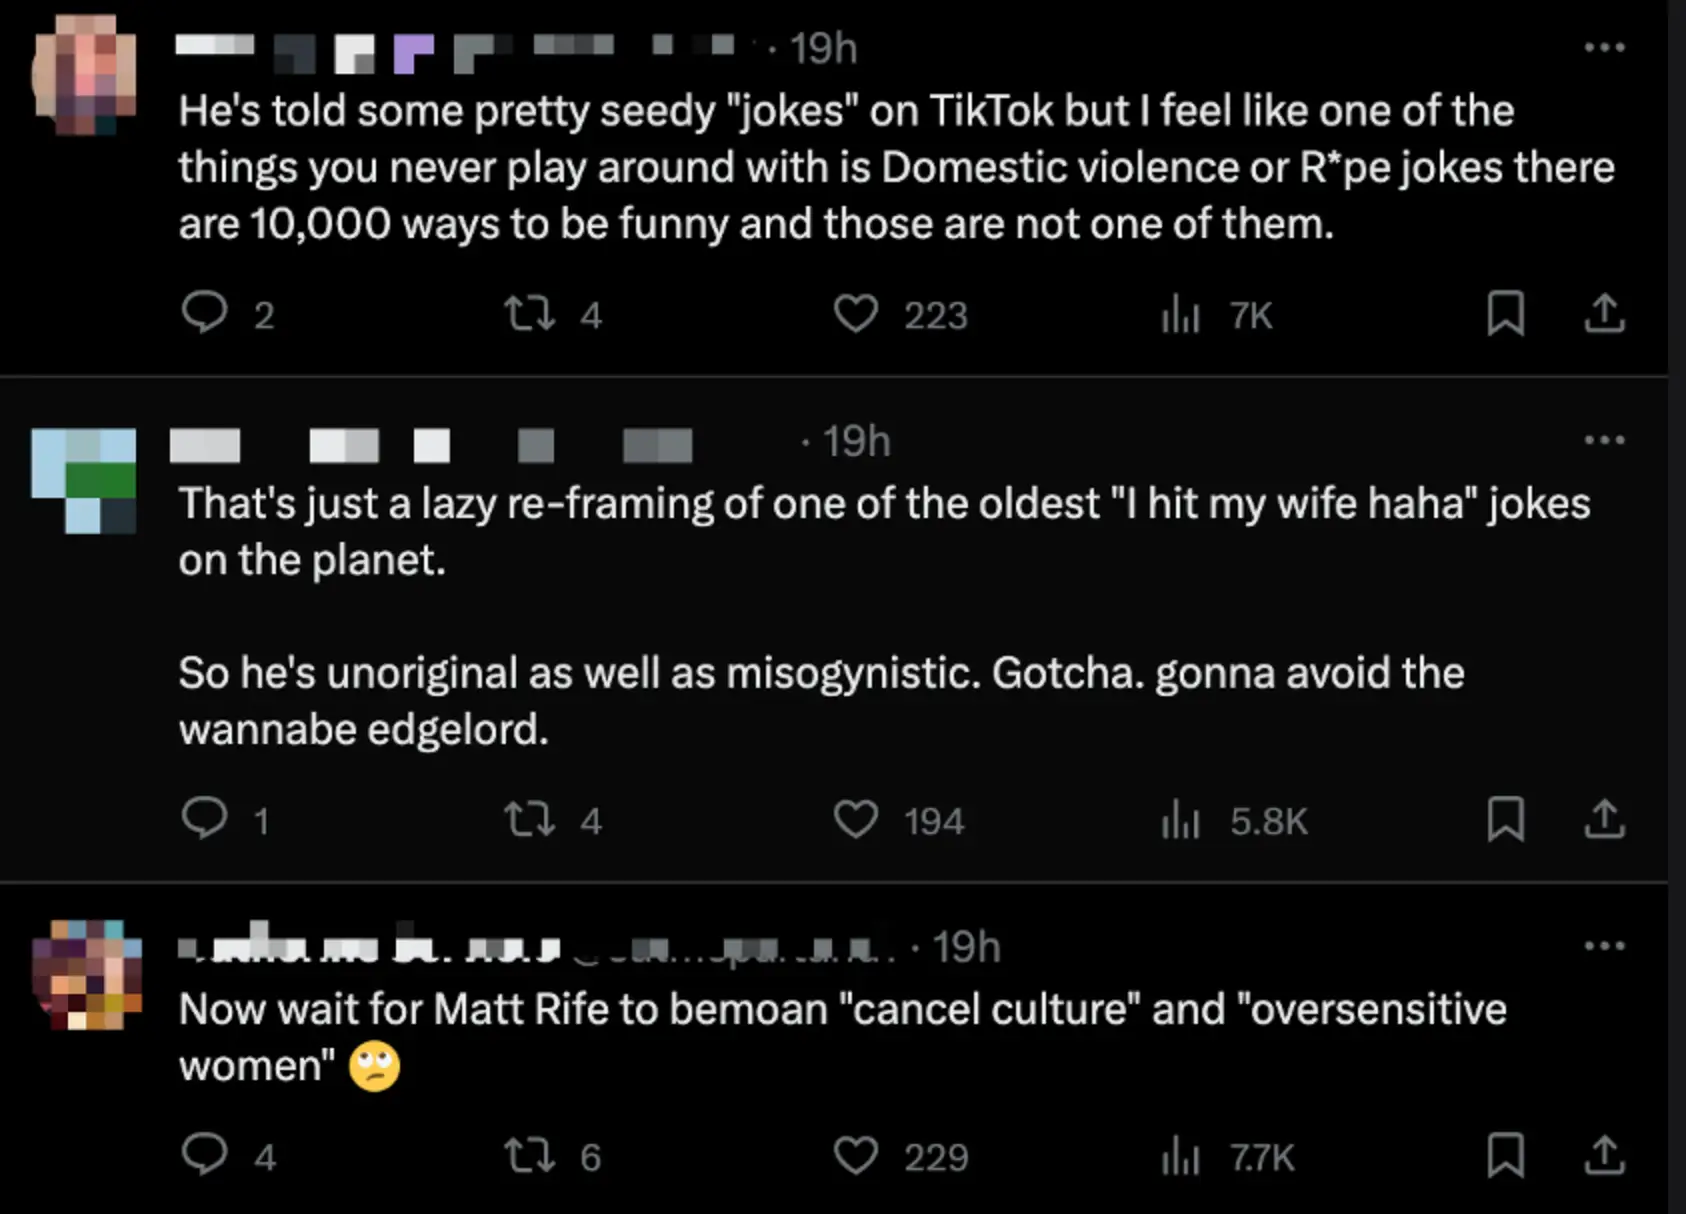
Task: View 19h timestamp of the first tweet
Action: click(x=822, y=47)
